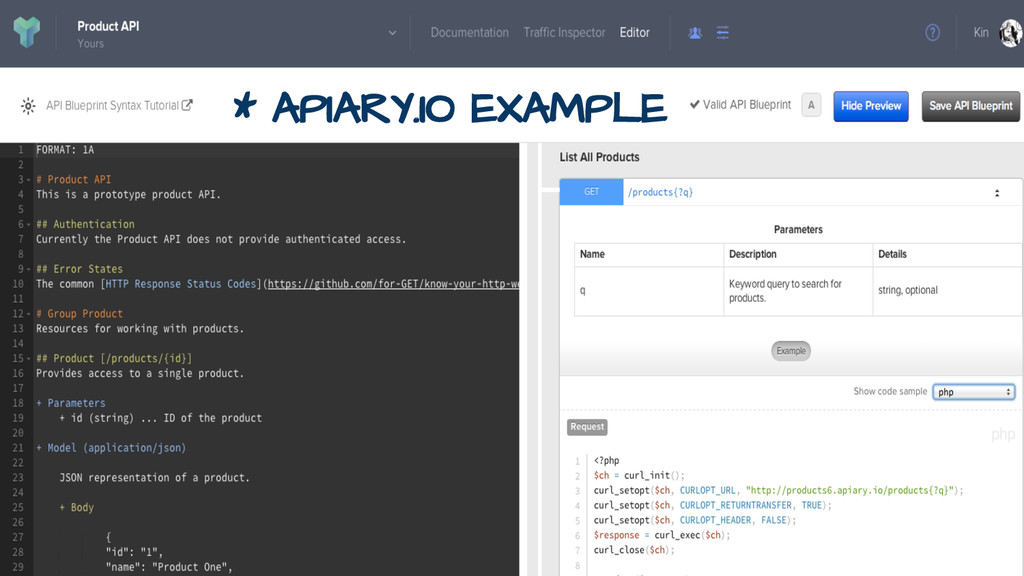Image resolution: width=1024 pixels, height=576 pixels.
Task: Collapse the Error States fold at line 9
Action: point(29,269)
